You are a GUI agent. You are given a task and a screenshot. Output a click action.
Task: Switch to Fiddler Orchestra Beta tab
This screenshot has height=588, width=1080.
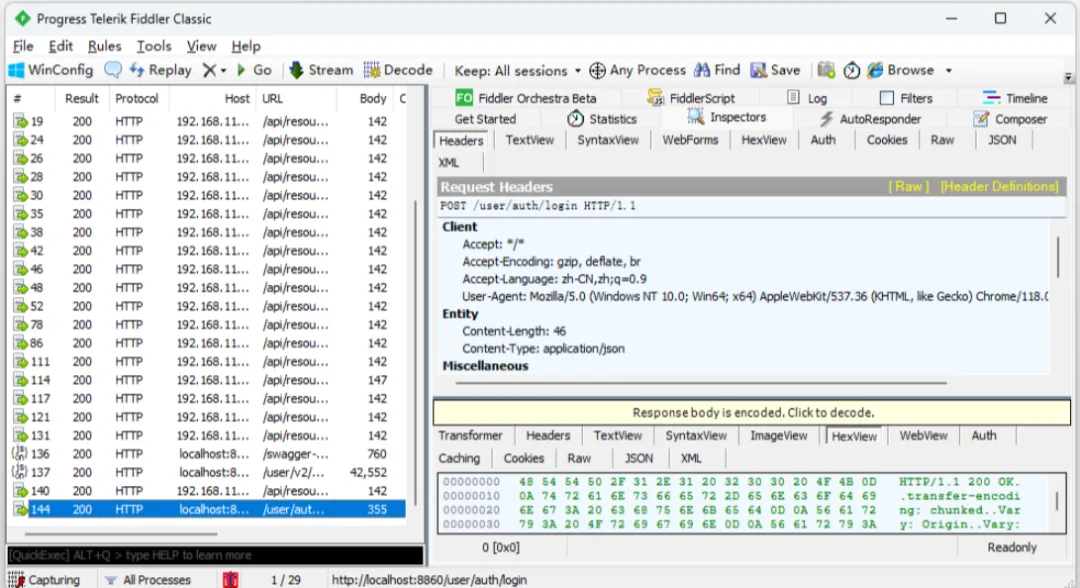(526, 98)
